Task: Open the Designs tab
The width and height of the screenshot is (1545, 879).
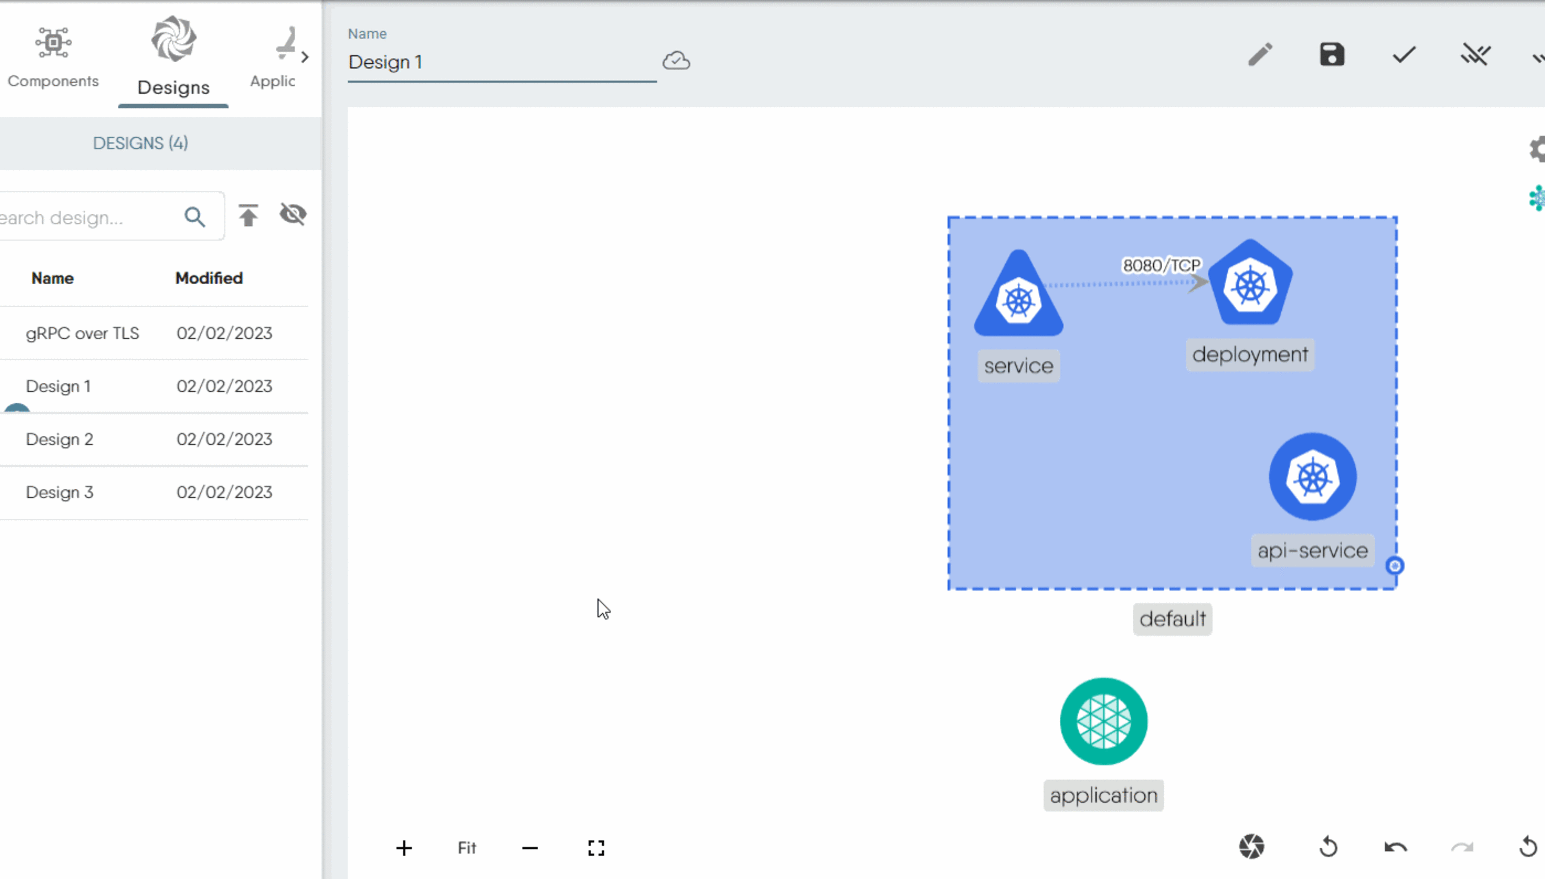Action: (x=173, y=57)
